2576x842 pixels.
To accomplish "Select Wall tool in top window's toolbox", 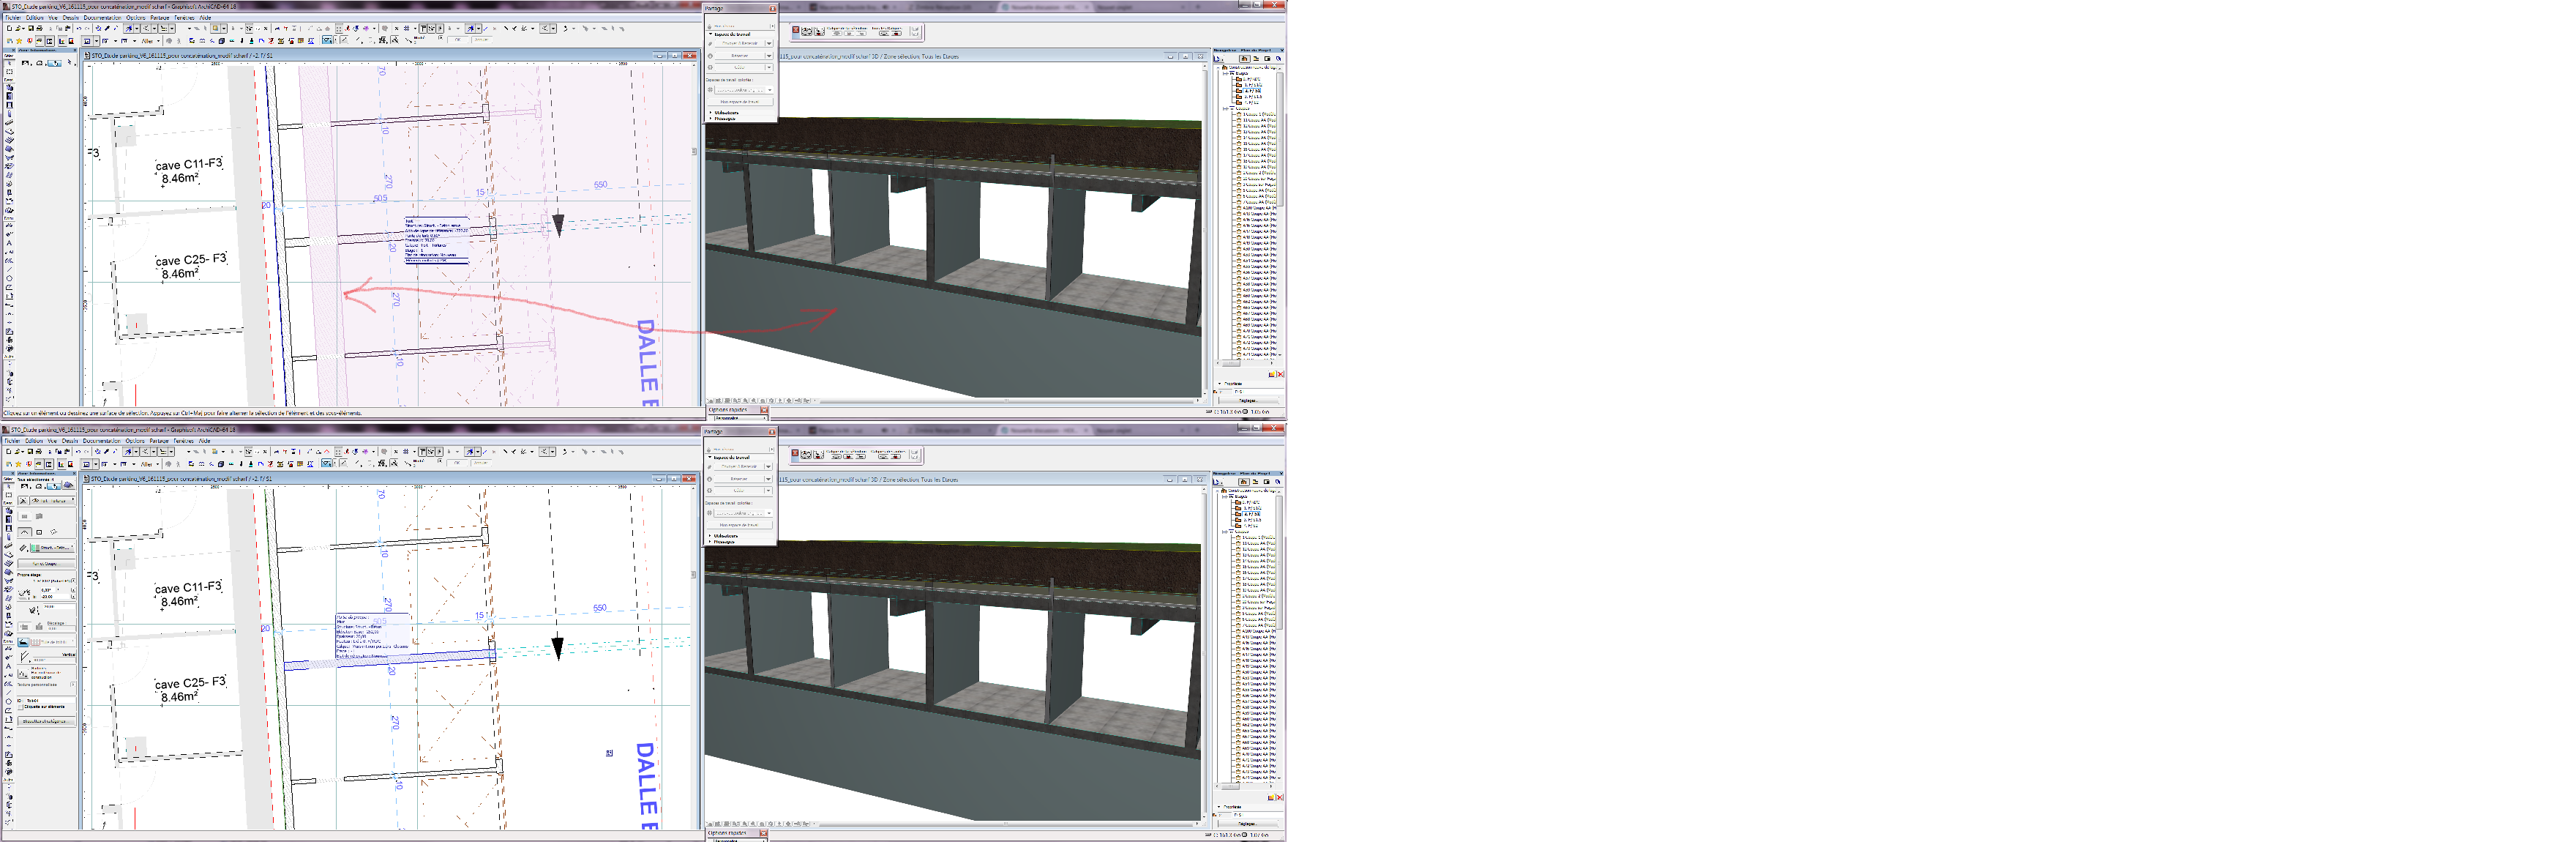I will tap(9, 88).
